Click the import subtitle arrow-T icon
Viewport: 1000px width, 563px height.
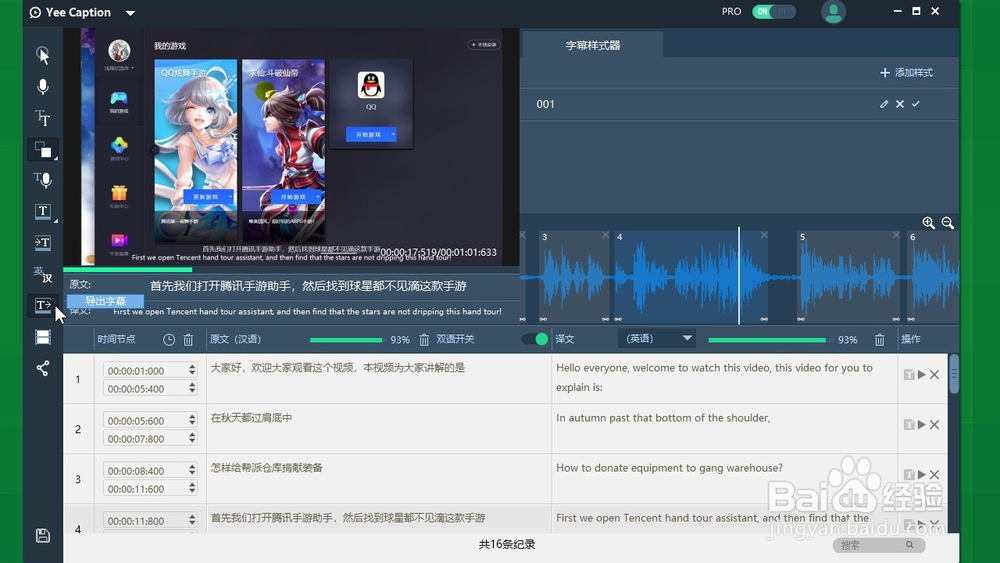pyautogui.click(x=43, y=242)
